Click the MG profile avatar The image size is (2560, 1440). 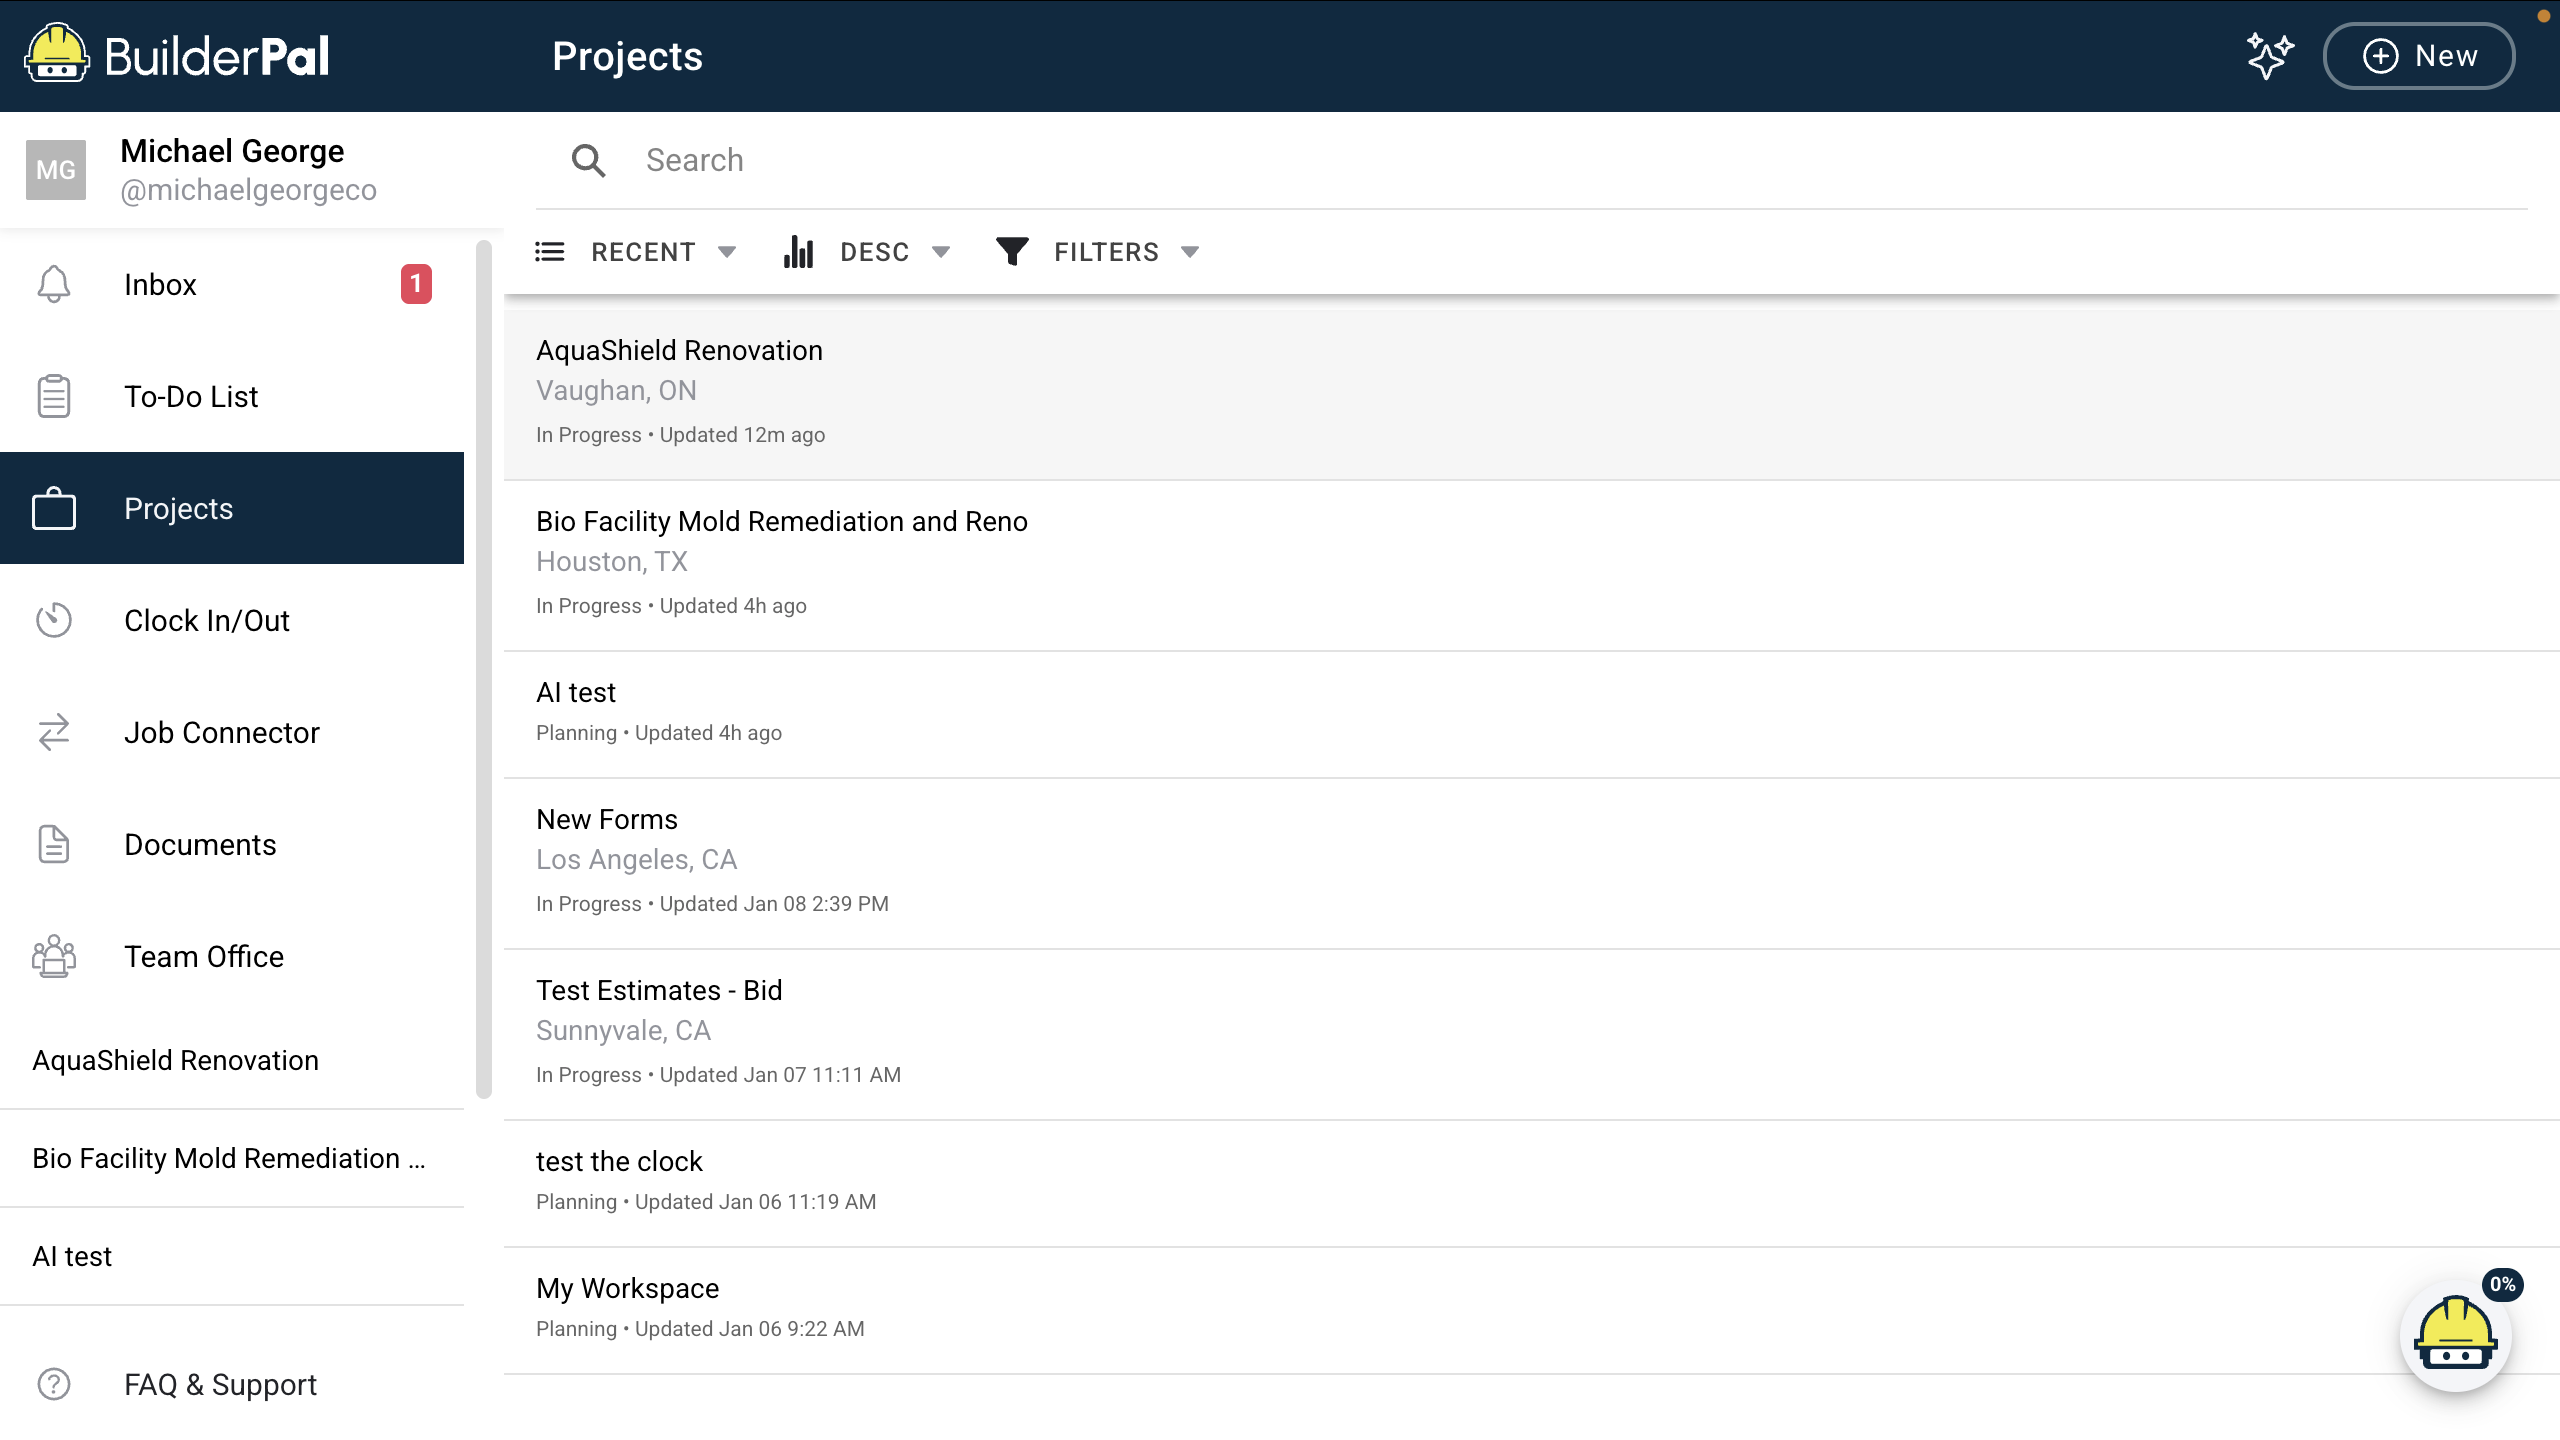56,170
